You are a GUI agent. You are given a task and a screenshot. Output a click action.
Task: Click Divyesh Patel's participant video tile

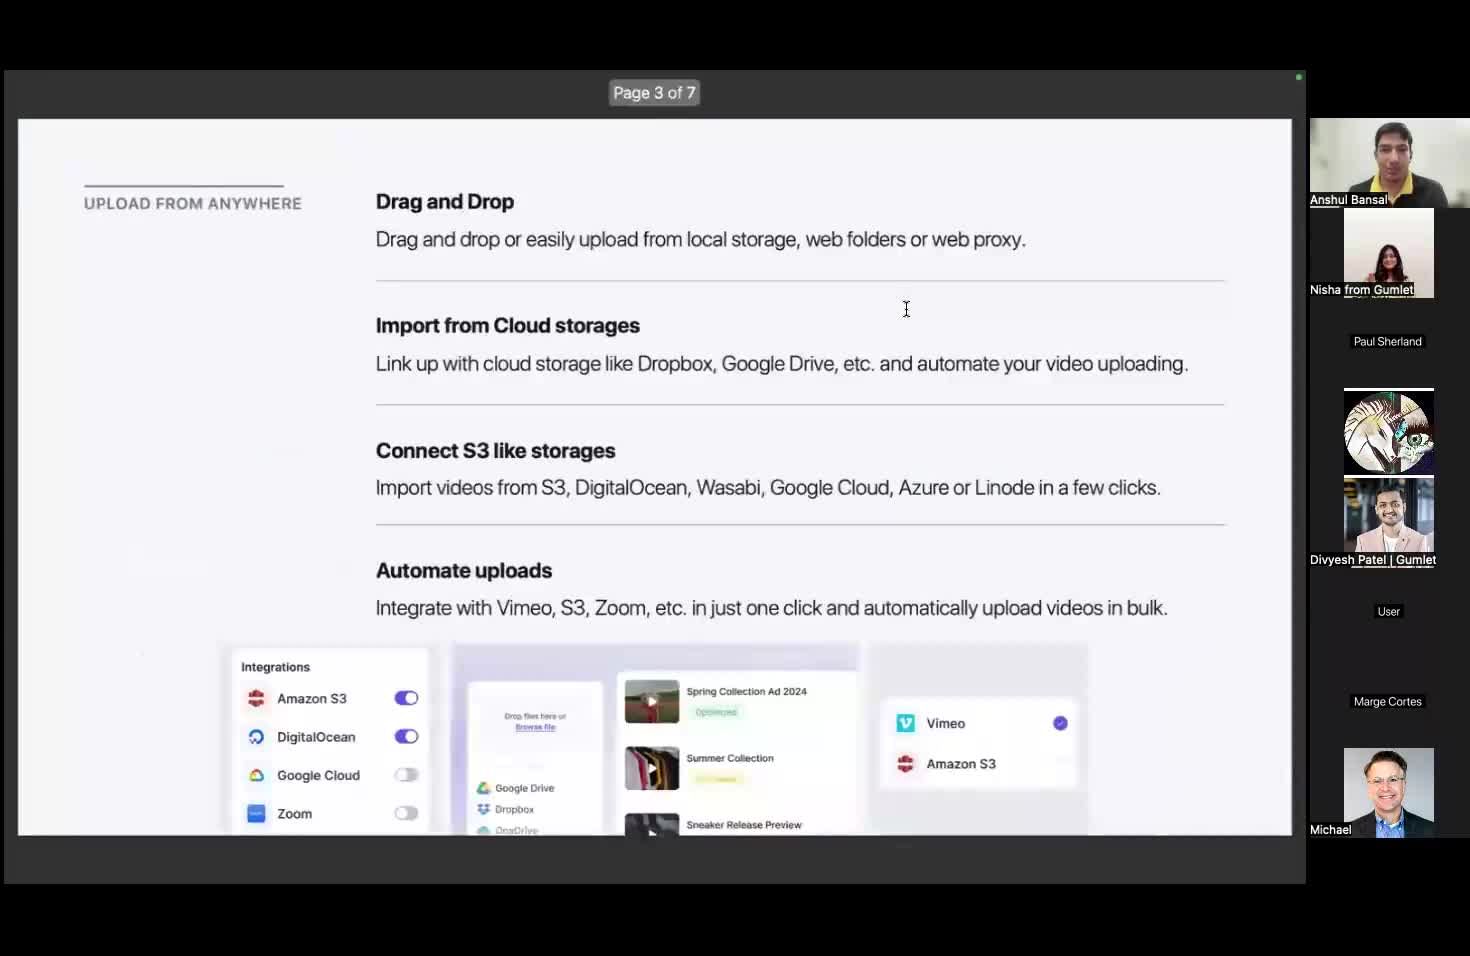tap(1388, 516)
